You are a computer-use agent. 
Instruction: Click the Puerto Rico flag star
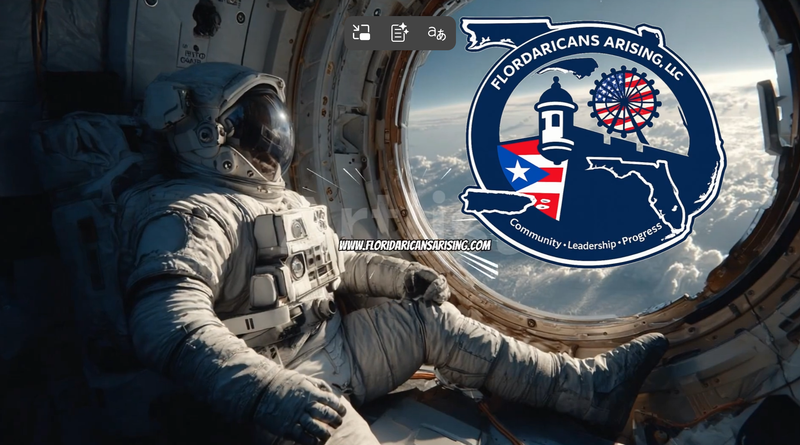517,172
